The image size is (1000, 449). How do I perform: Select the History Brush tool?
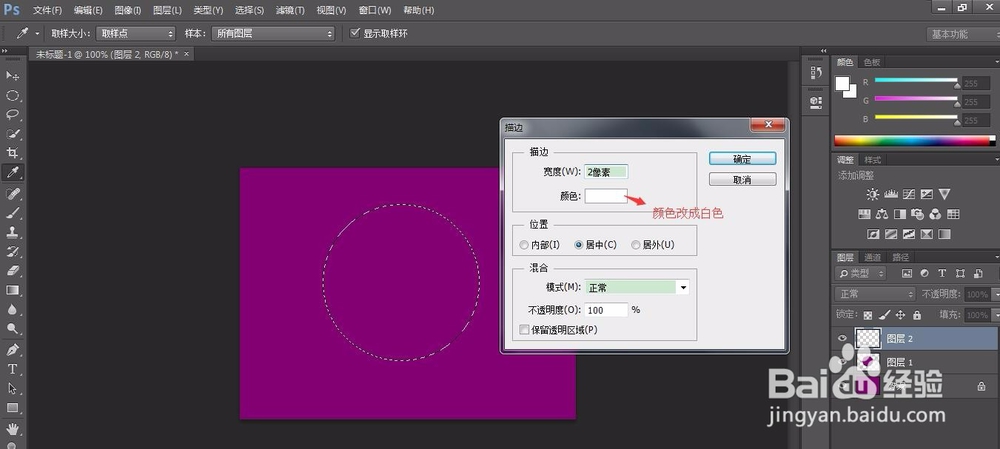12,251
